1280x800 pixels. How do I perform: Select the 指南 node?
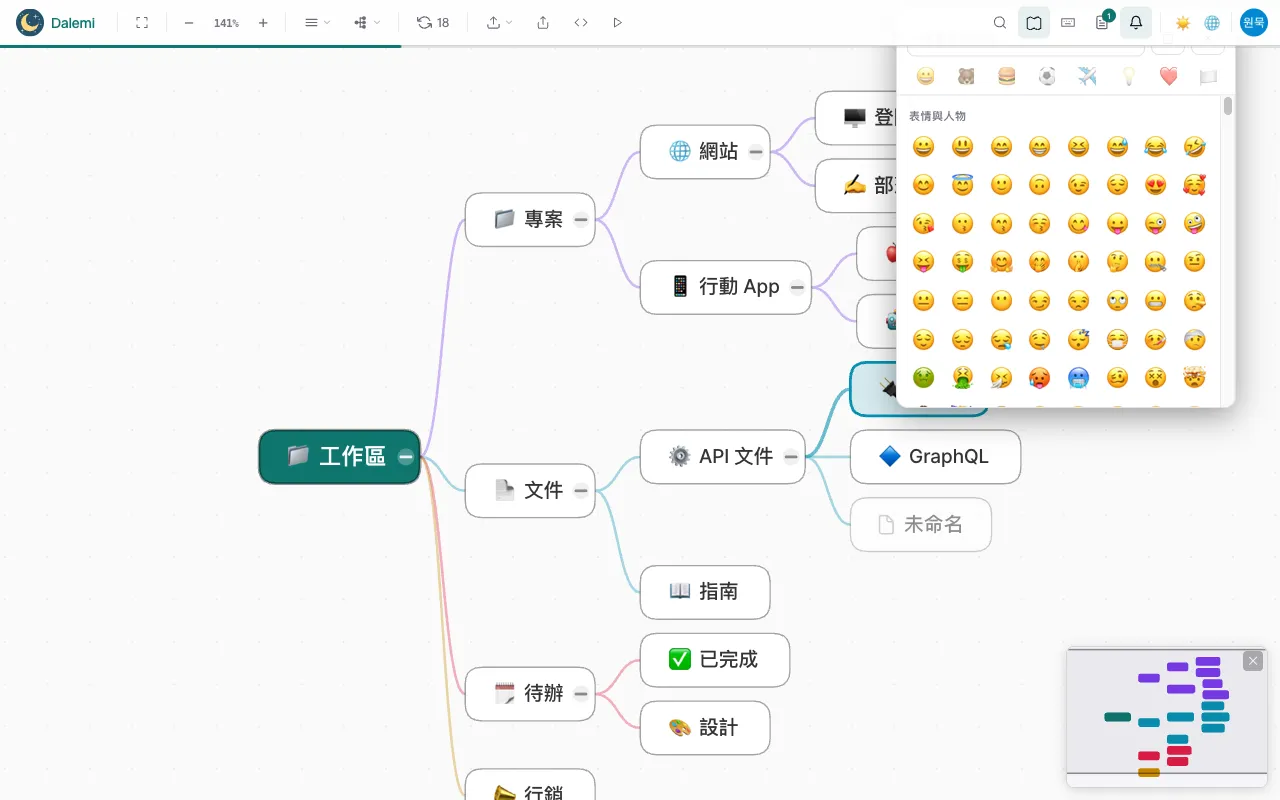[x=705, y=592]
